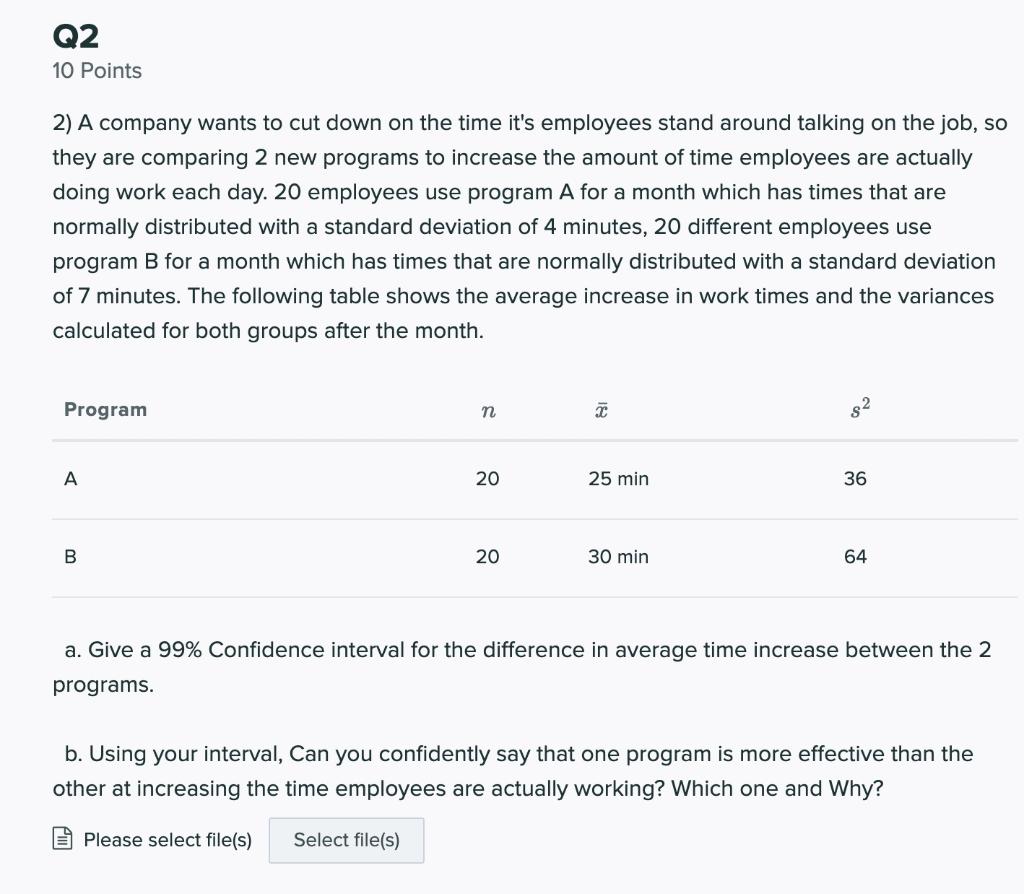Screen dimensions: 1024x894
Task: Click the variance value 64 in row B
Action: click(x=855, y=556)
